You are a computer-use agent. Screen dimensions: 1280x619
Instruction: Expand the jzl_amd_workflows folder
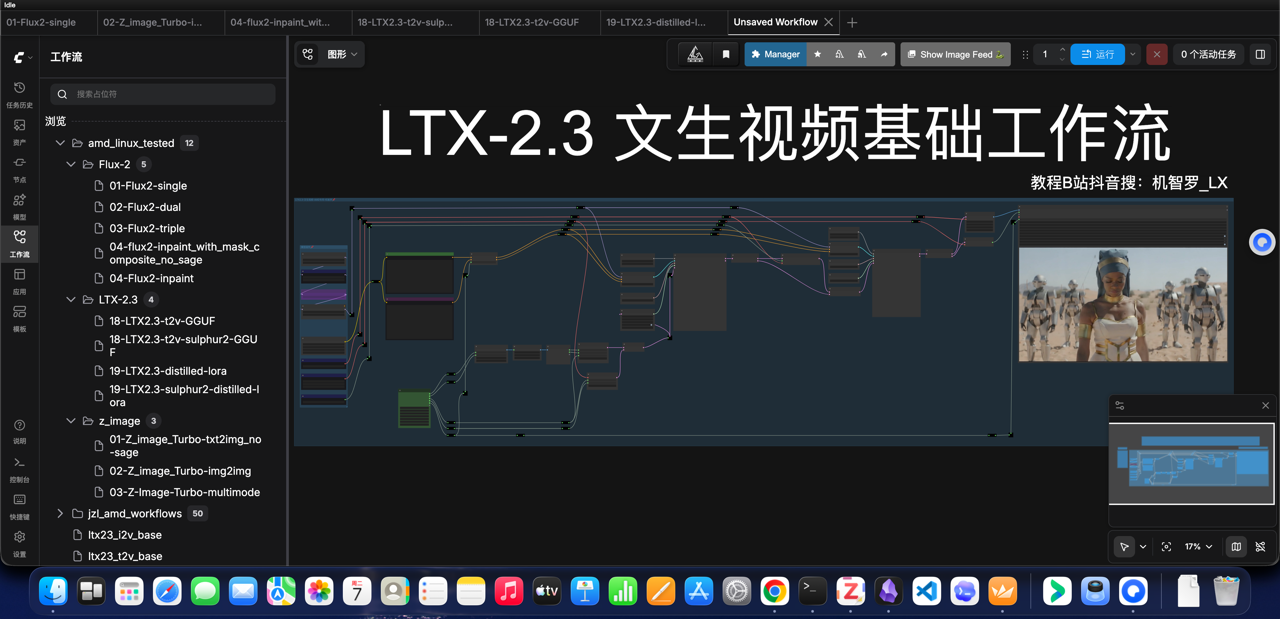coord(60,514)
